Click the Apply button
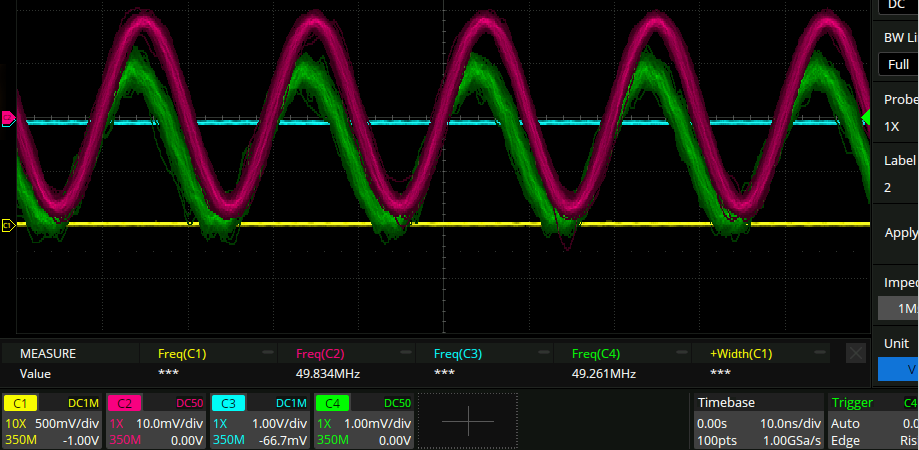The width and height of the screenshot is (919, 450). [x=901, y=233]
